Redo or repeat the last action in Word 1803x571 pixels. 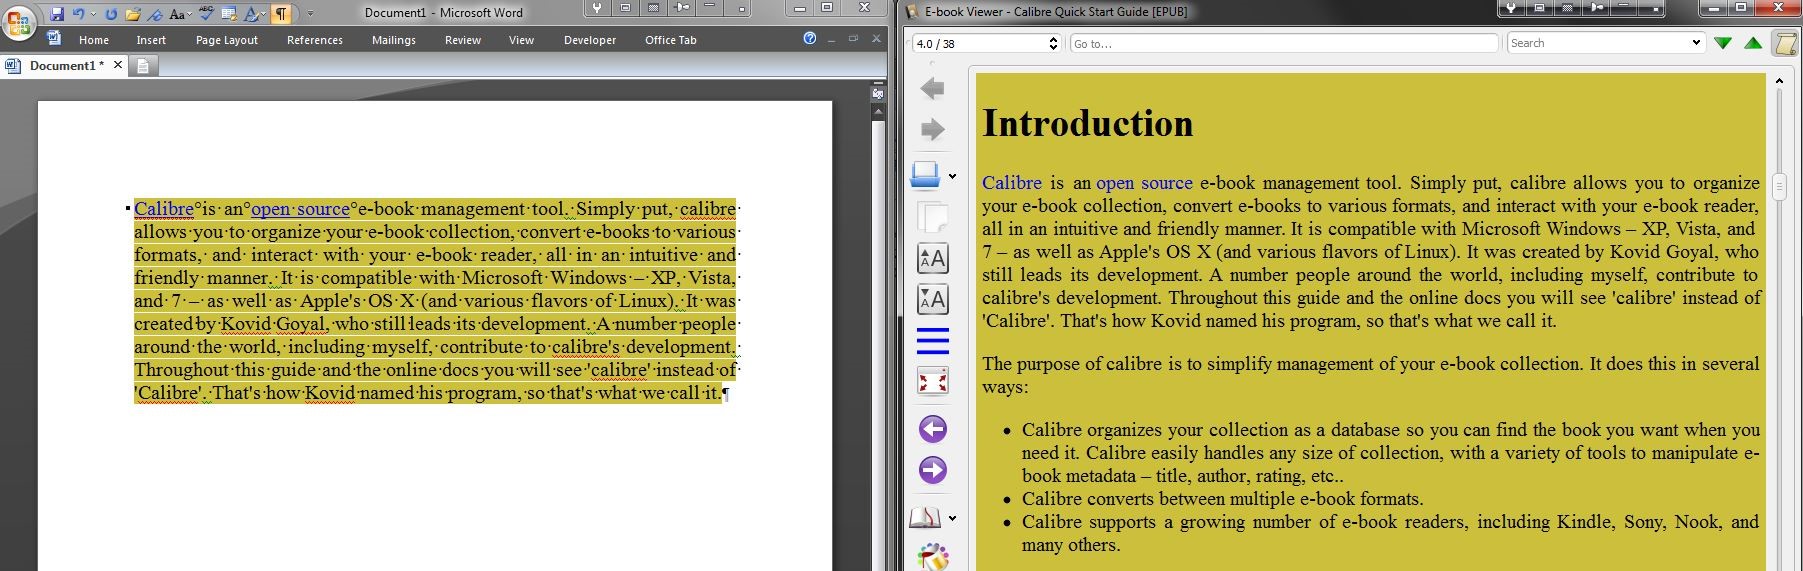(111, 14)
